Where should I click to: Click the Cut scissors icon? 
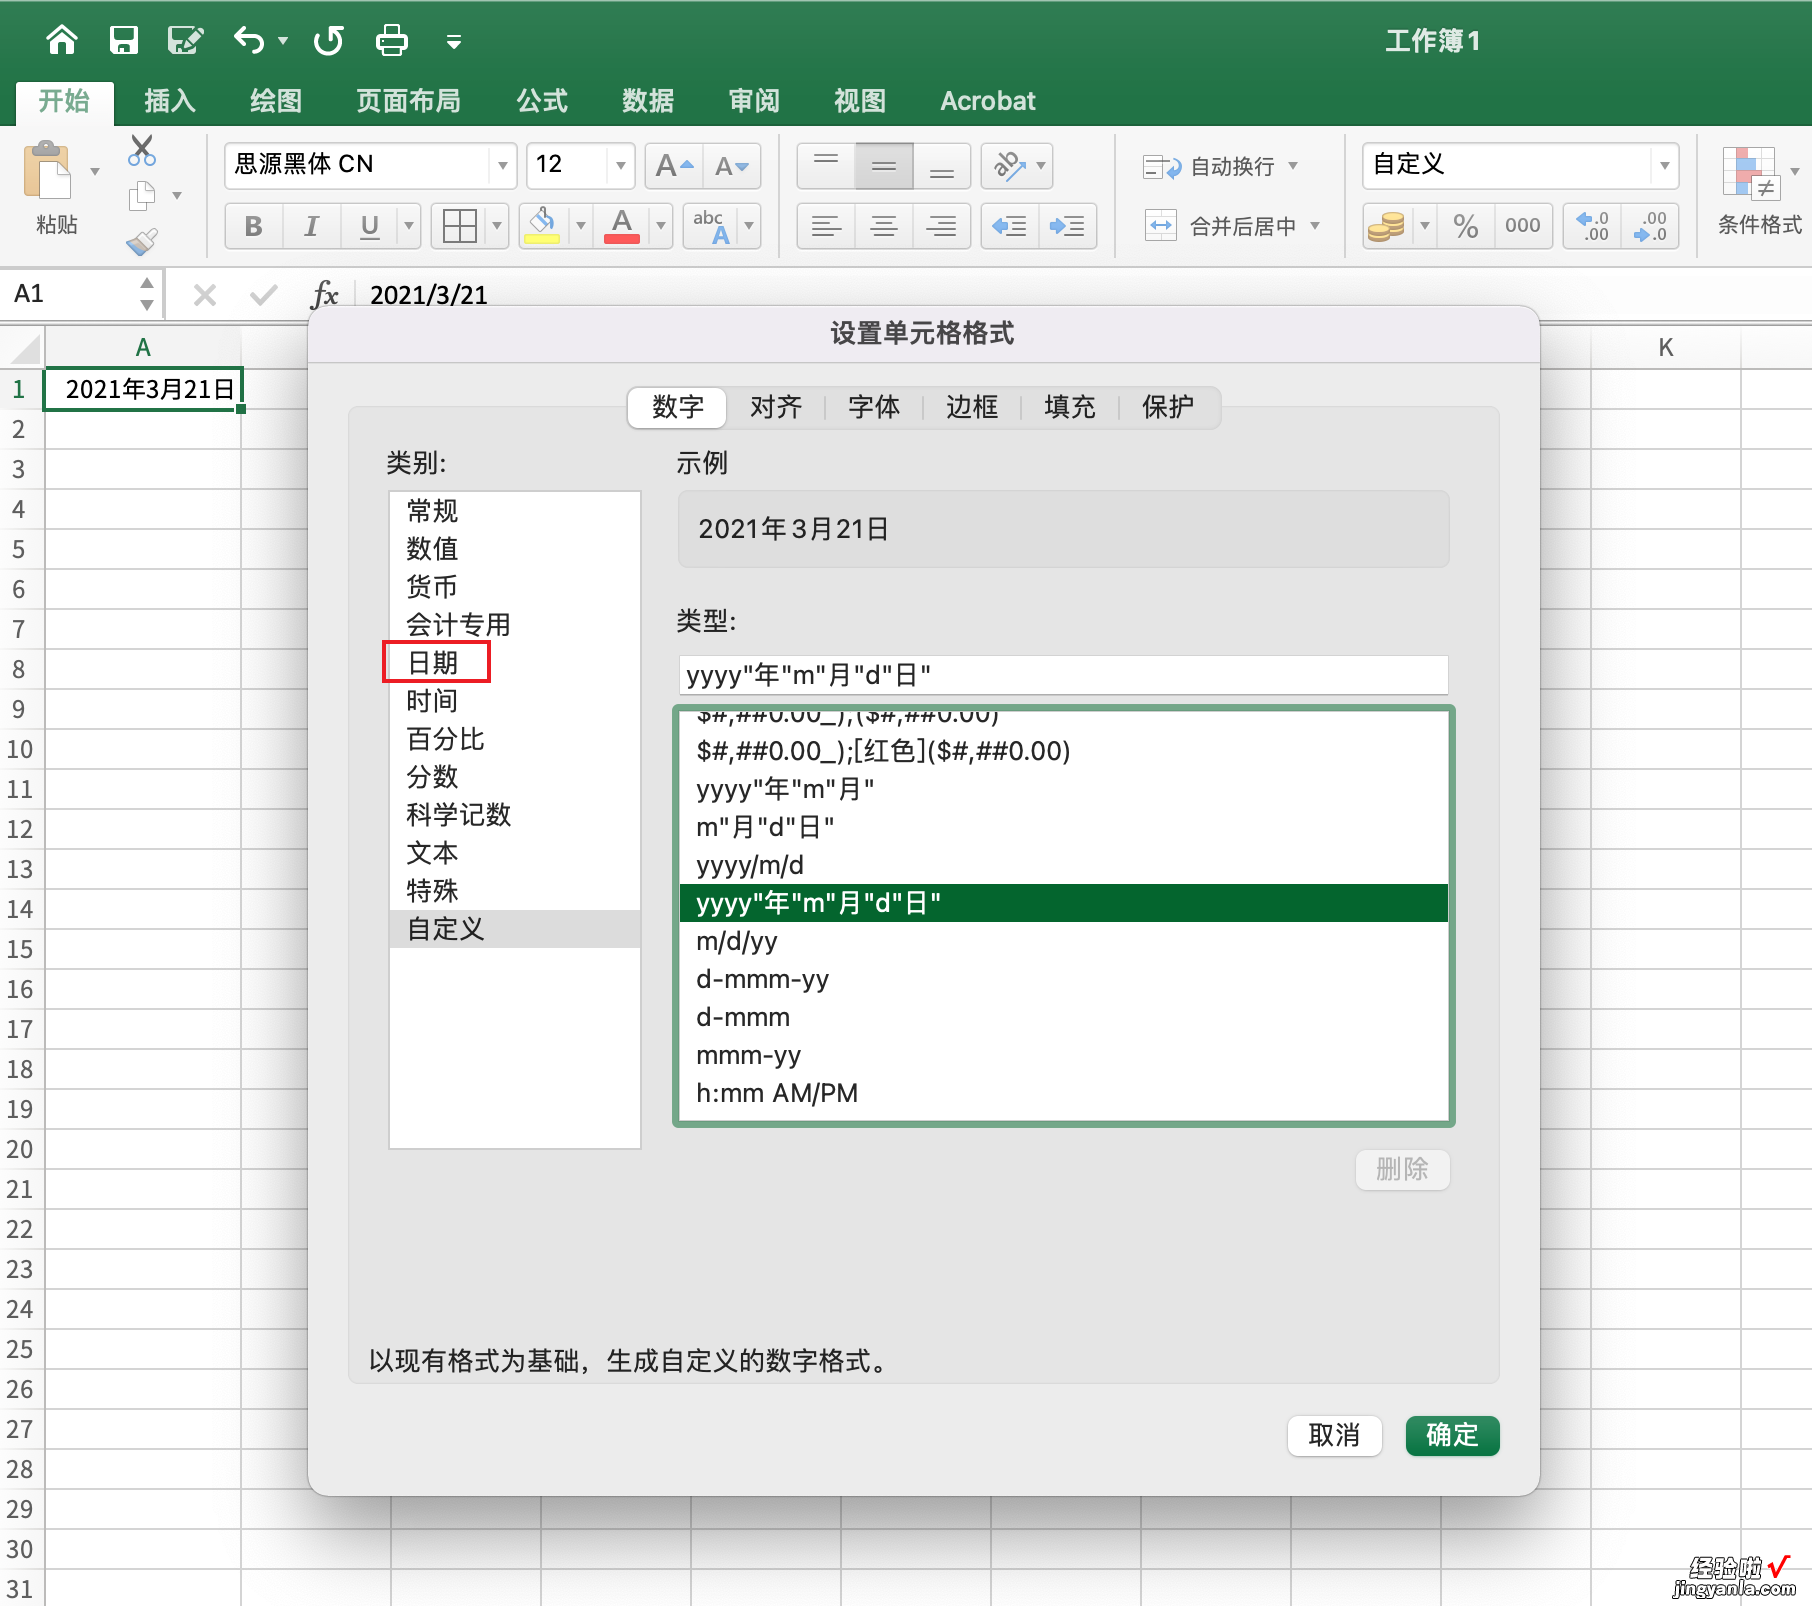142,151
